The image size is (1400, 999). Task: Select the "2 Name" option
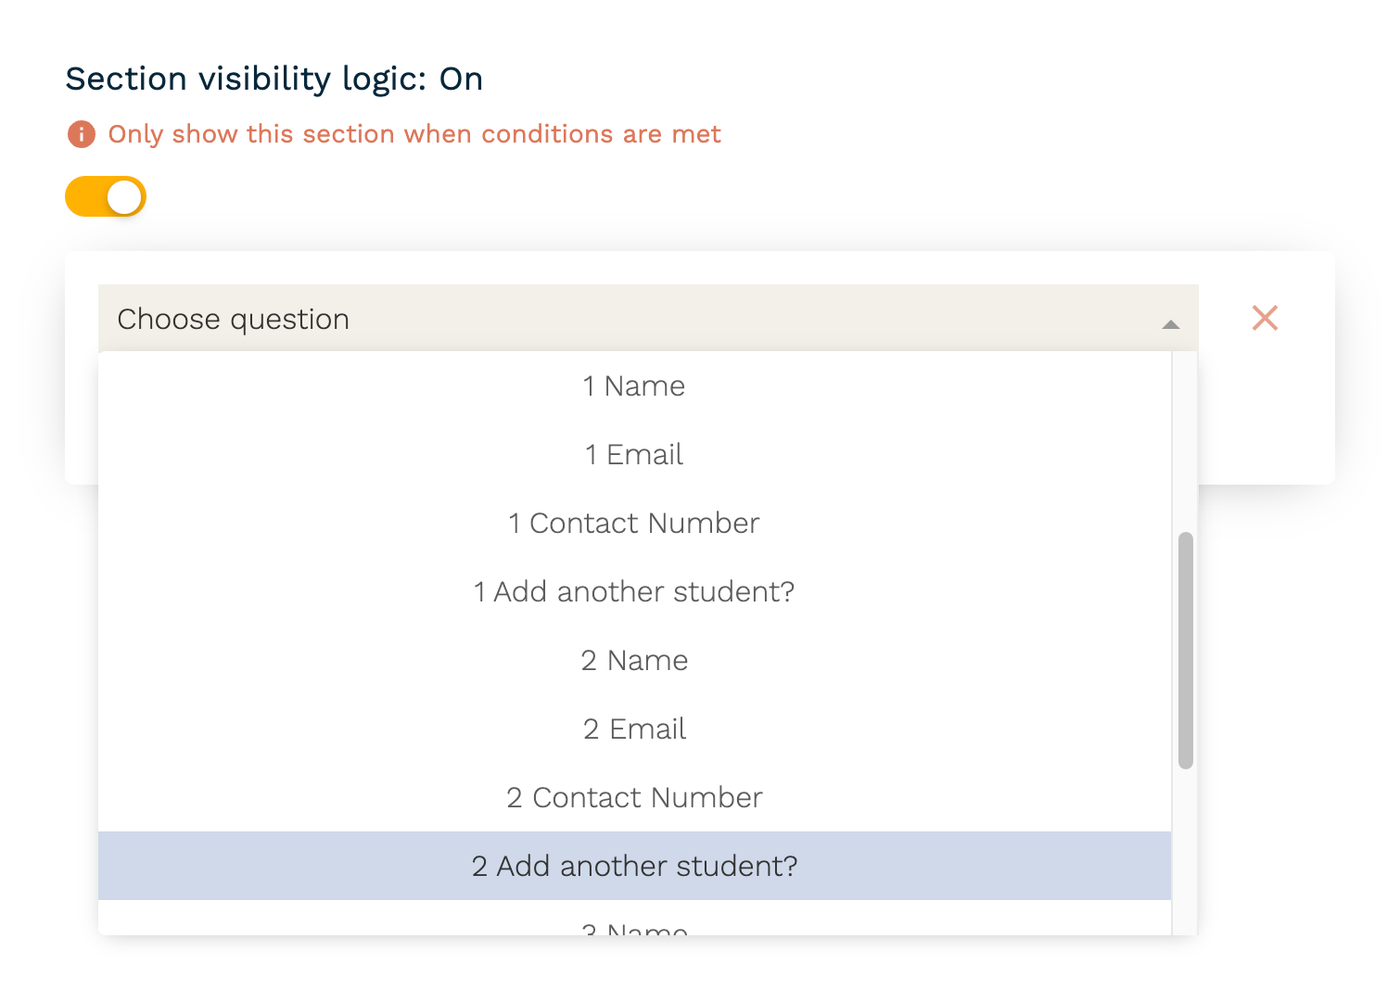[x=634, y=661]
